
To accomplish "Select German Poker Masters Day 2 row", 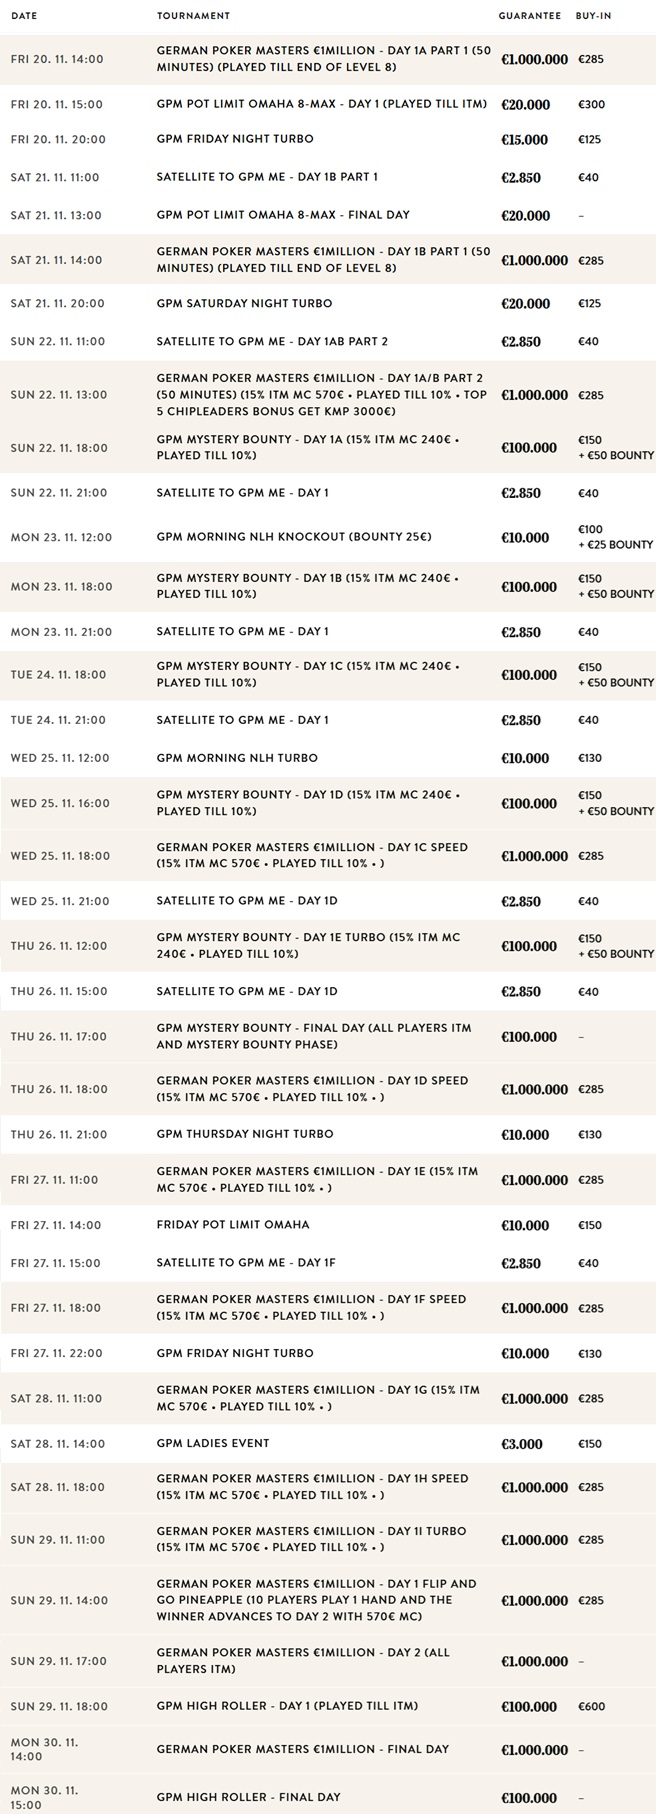I will tap(328, 1661).
